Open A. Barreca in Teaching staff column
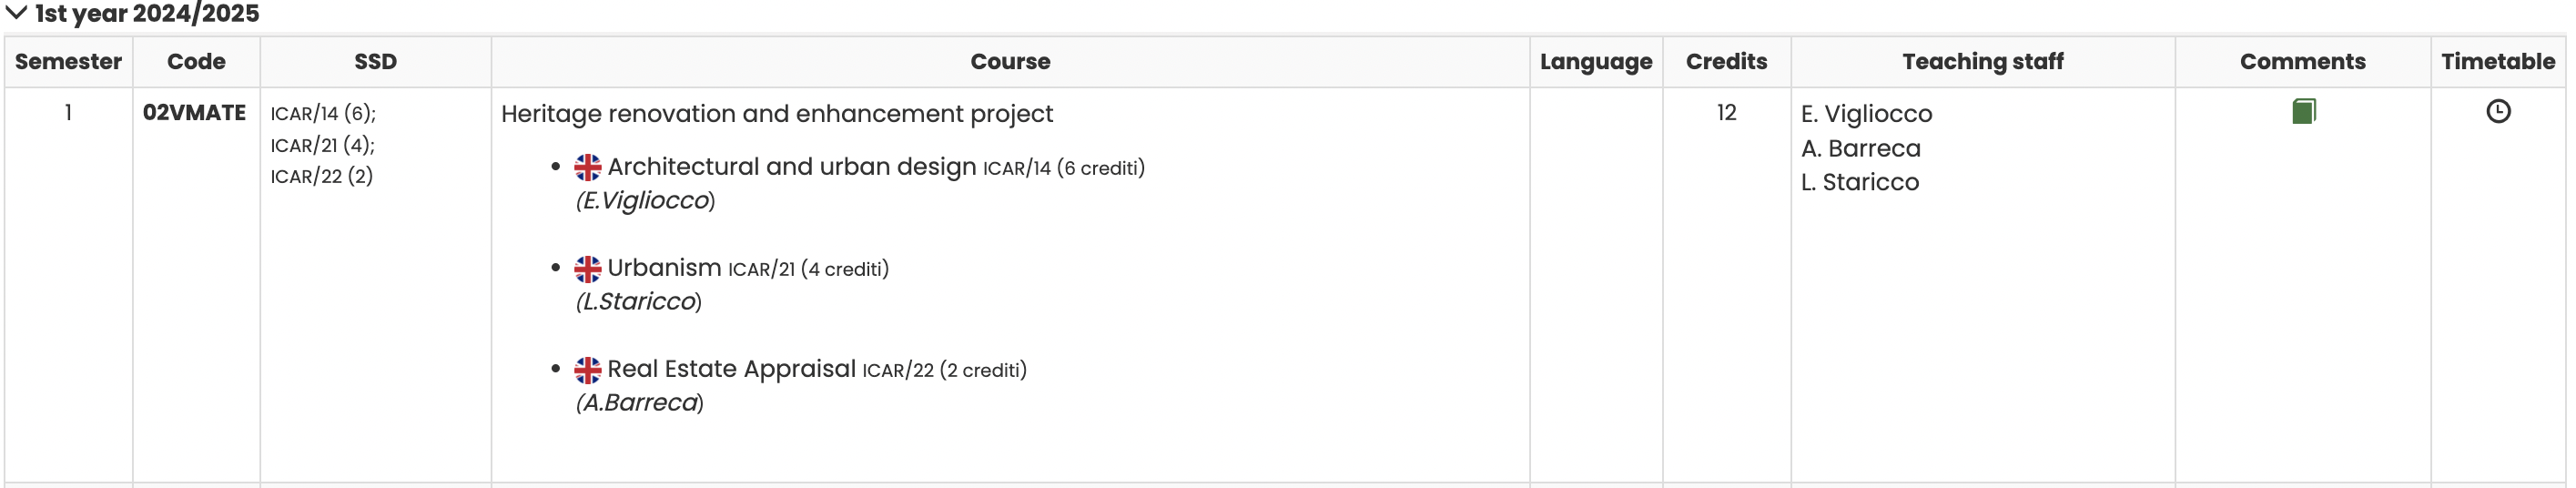Viewport: 2576px width, 488px height. [x=1860, y=148]
